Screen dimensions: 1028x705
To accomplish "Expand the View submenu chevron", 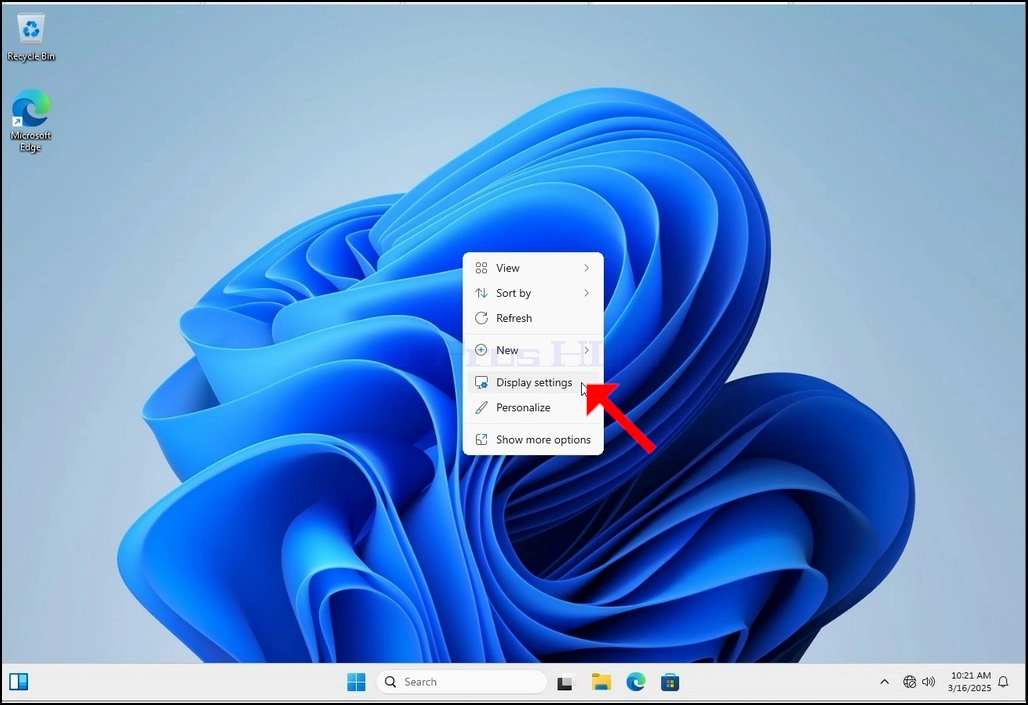I will pos(587,268).
